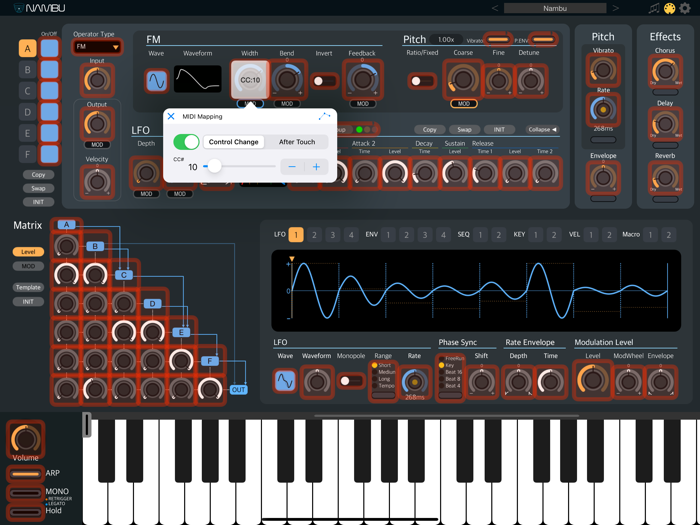700x525 pixels.
Task: Click the Pitch Detune knob
Action: click(531, 80)
